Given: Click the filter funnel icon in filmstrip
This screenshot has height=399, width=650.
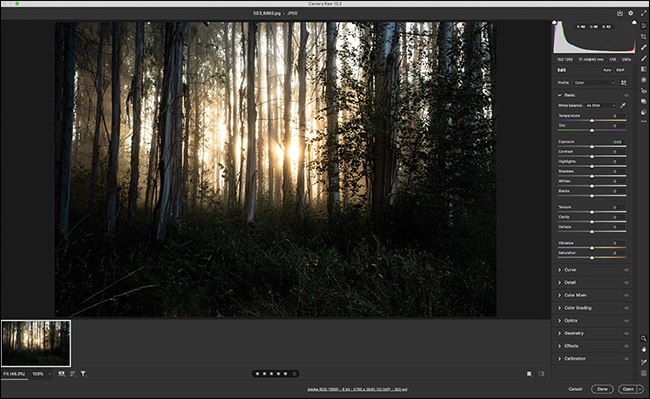Looking at the screenshot, I should [x=83, y=374].
